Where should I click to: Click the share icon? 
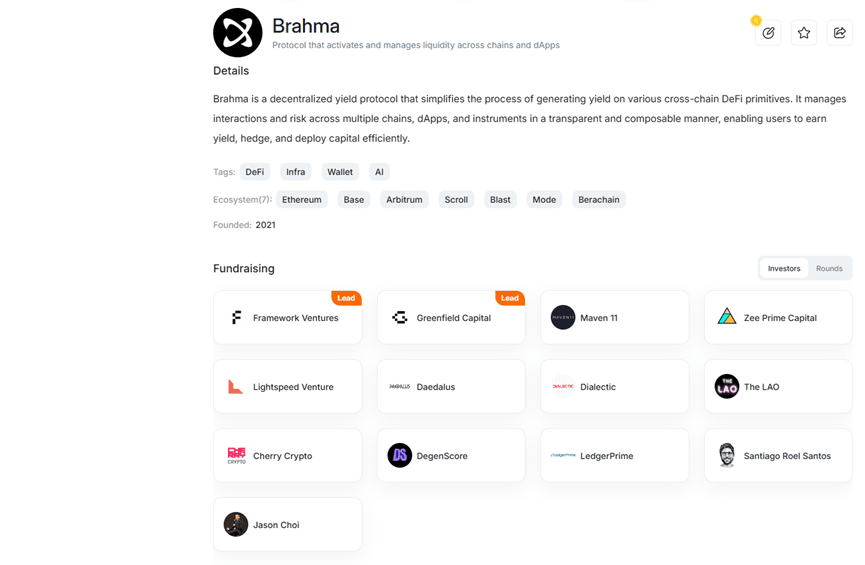[x=840, y=33]
